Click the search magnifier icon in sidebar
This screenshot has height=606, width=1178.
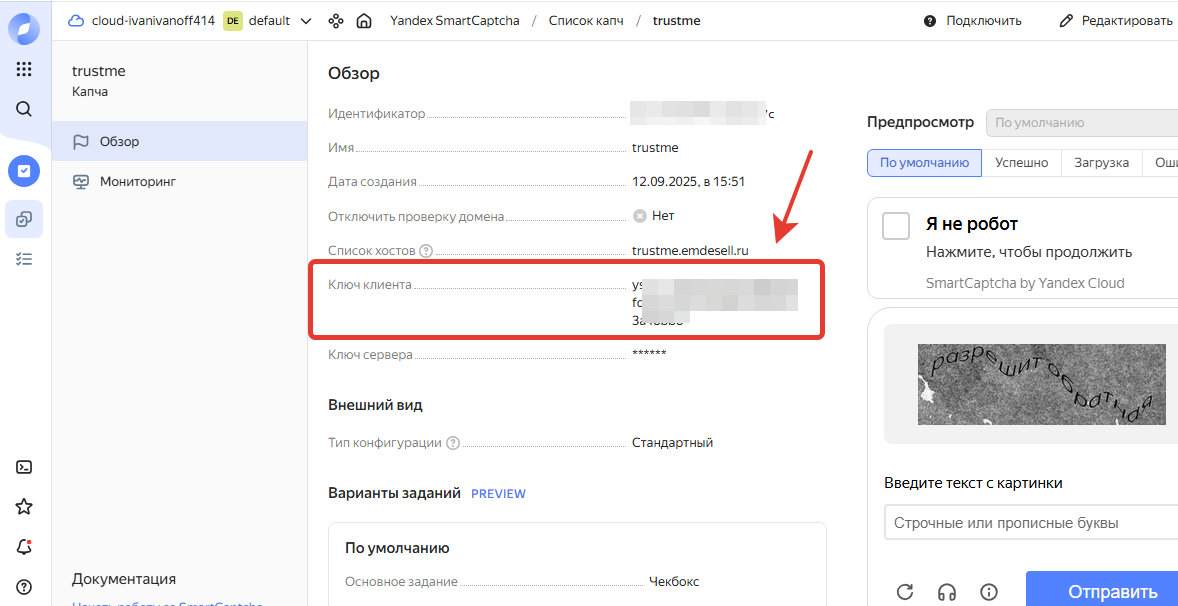[24, 109]
